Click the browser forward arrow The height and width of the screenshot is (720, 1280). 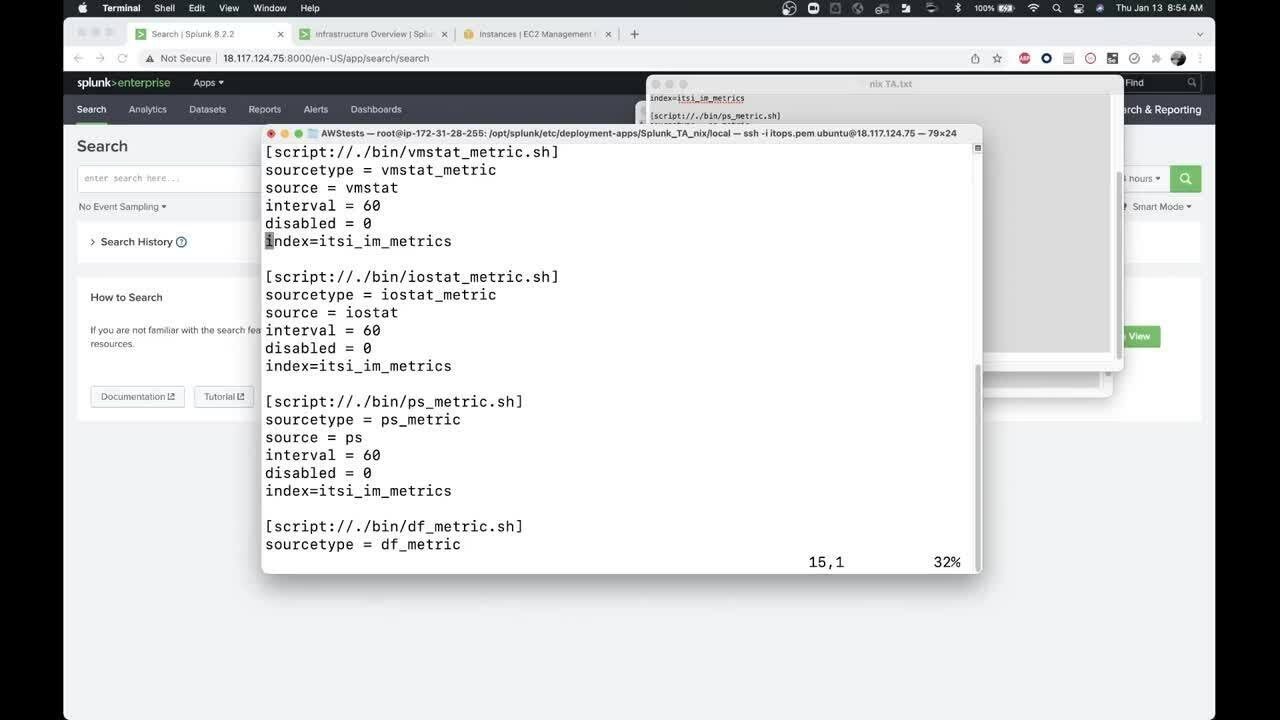tap(100, 58)
